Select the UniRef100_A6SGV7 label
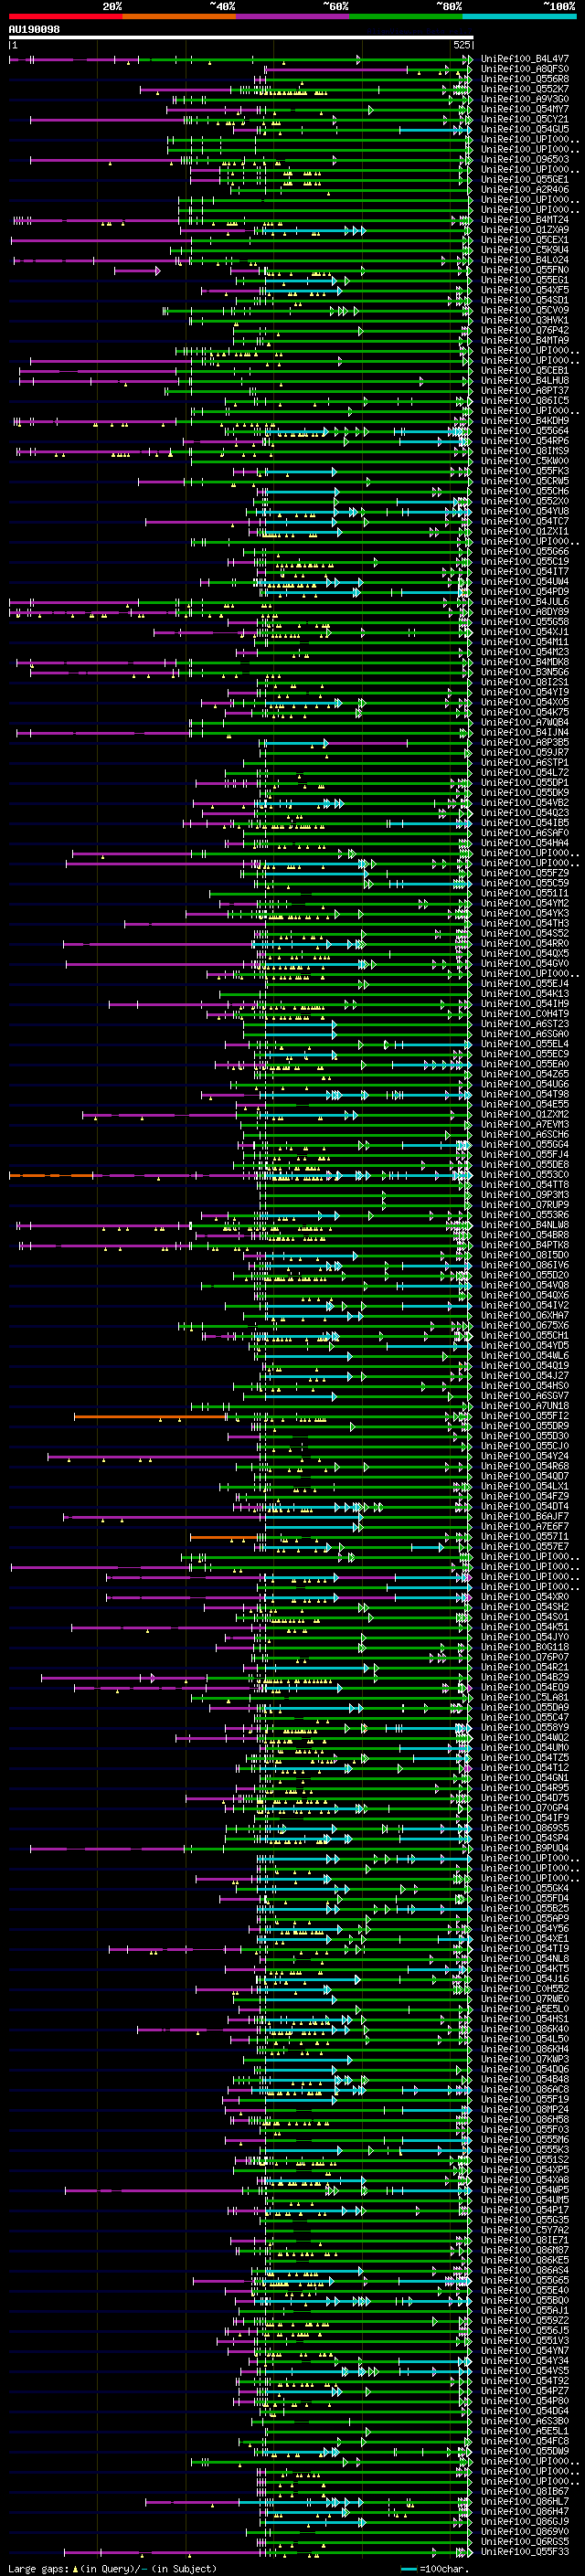This screenshot has width=585, height=2576. point(525,1396)
